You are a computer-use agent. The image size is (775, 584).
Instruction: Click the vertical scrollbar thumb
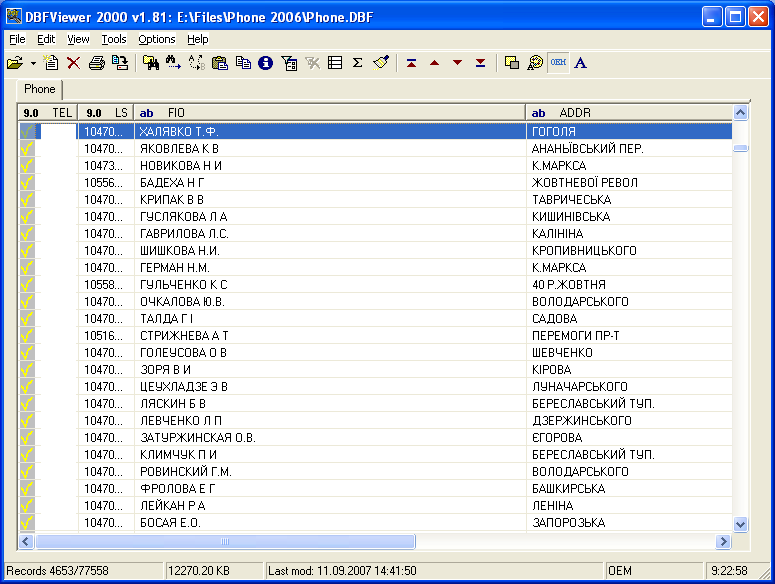[740, 148]
